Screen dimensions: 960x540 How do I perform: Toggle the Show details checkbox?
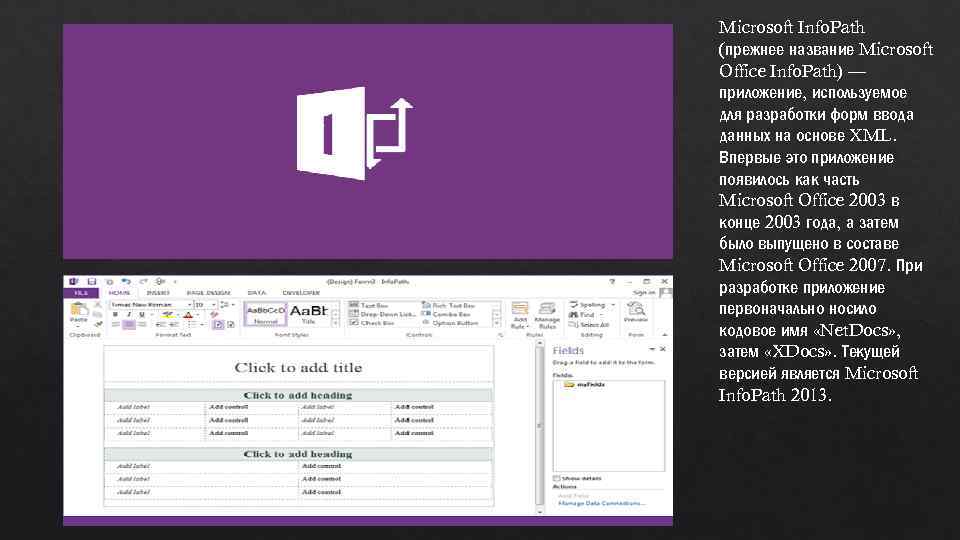[557, 478]
